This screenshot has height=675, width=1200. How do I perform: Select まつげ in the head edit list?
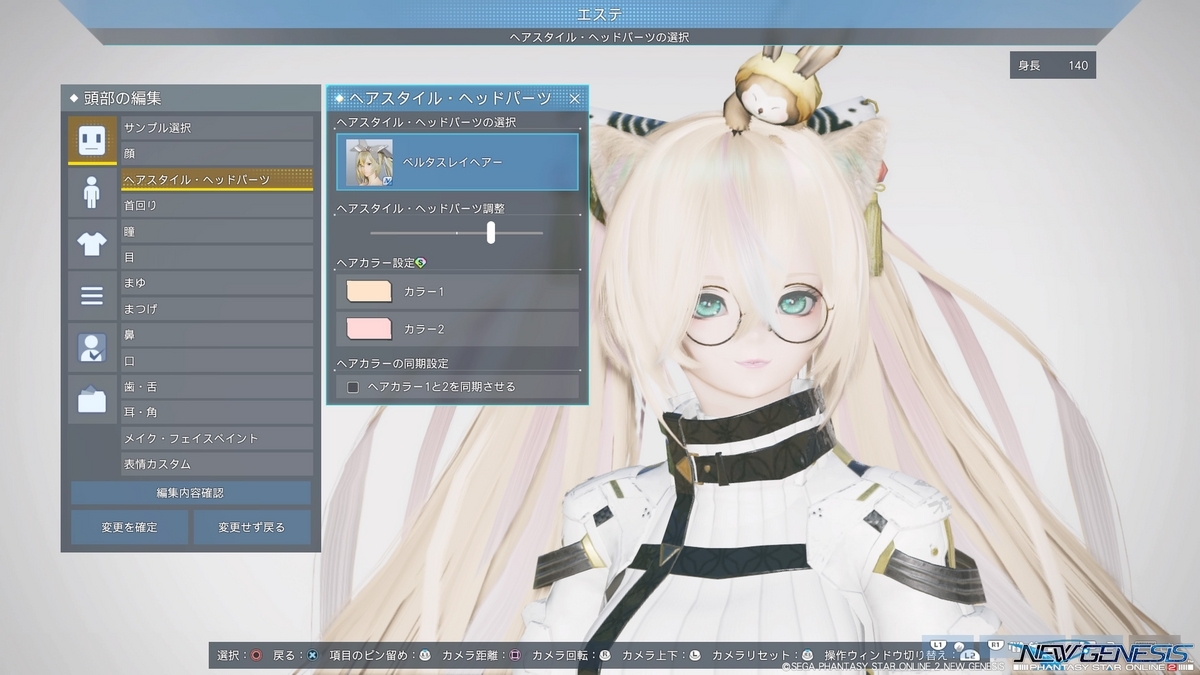coord(217,309)
